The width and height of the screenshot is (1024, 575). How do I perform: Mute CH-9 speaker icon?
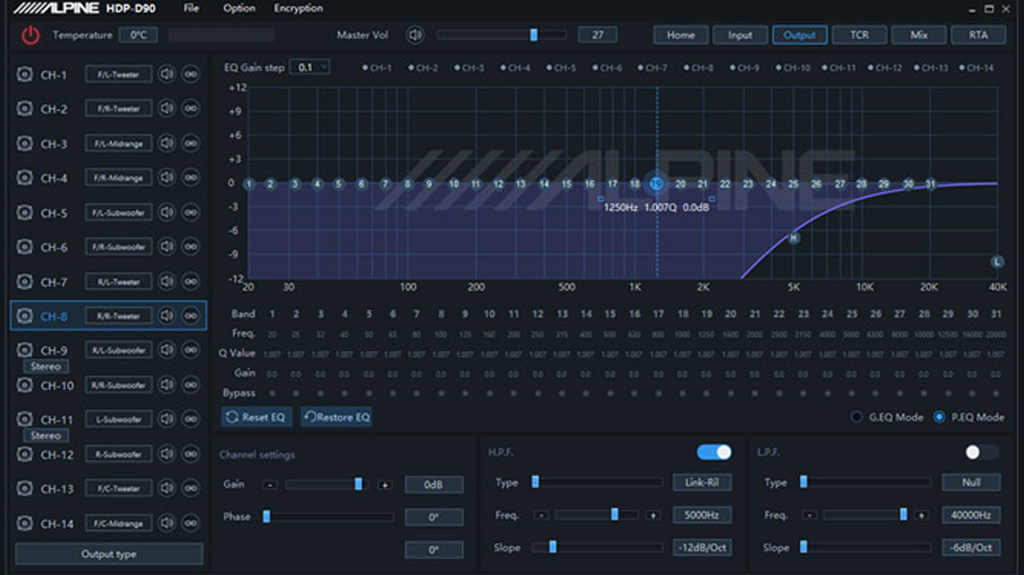167,350
